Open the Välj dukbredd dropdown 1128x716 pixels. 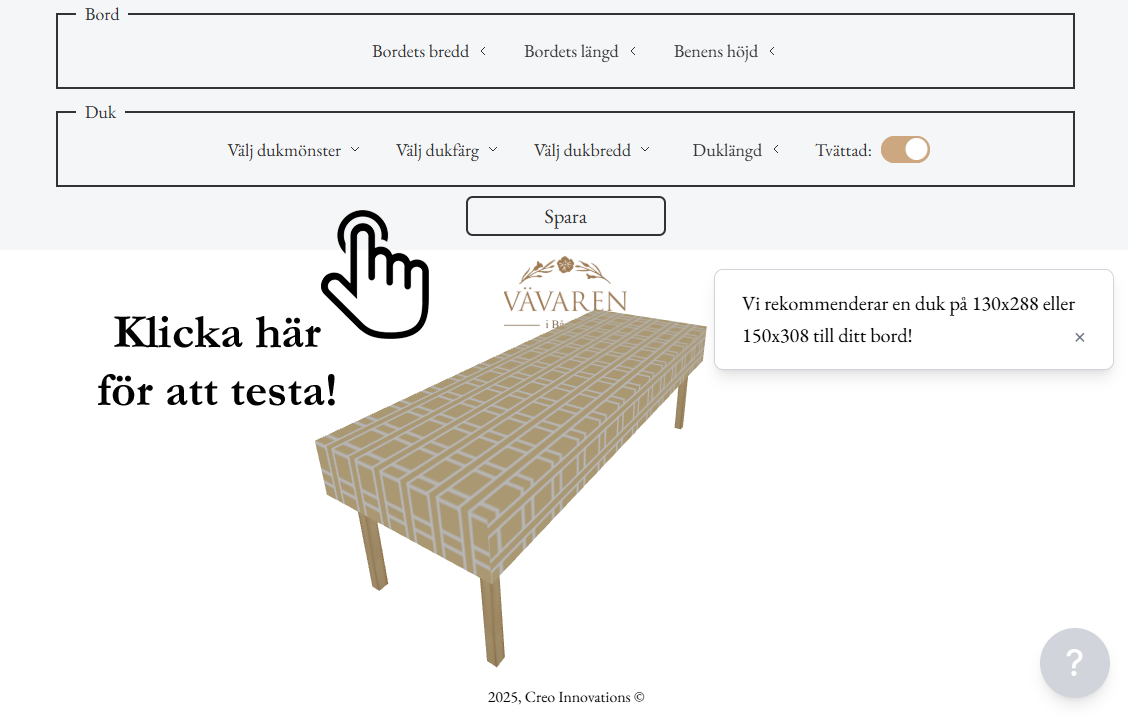[591, 150]
